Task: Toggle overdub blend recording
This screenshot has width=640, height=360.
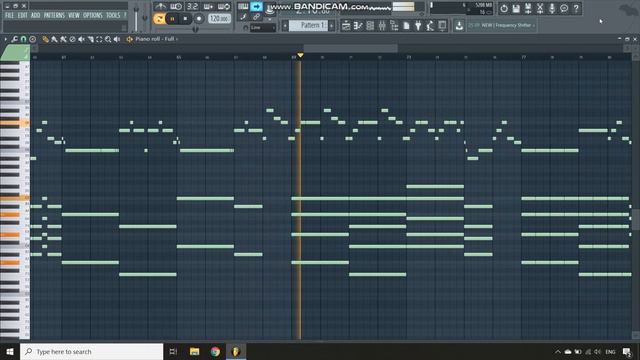Action: click(x=208, y=7)
